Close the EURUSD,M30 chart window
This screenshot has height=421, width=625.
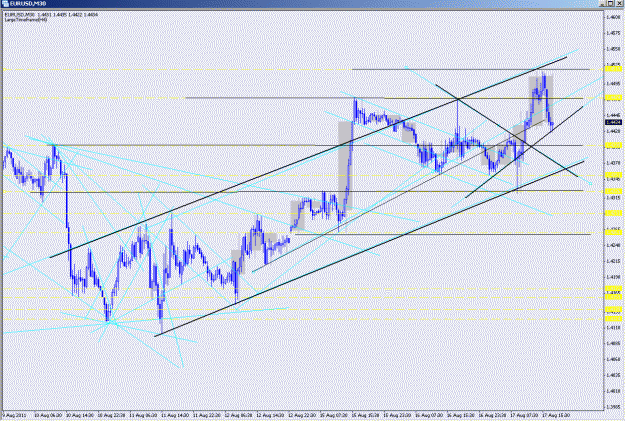[619, 3]
